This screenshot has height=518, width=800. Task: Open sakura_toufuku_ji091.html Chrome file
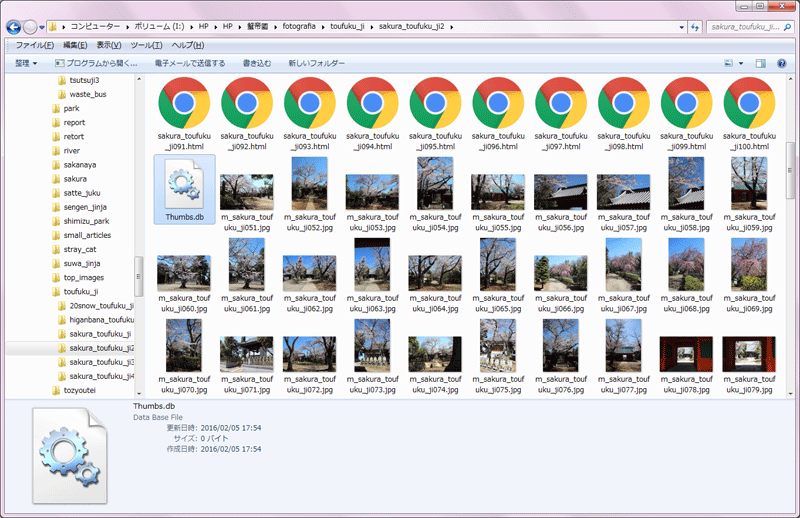point(184,103)
